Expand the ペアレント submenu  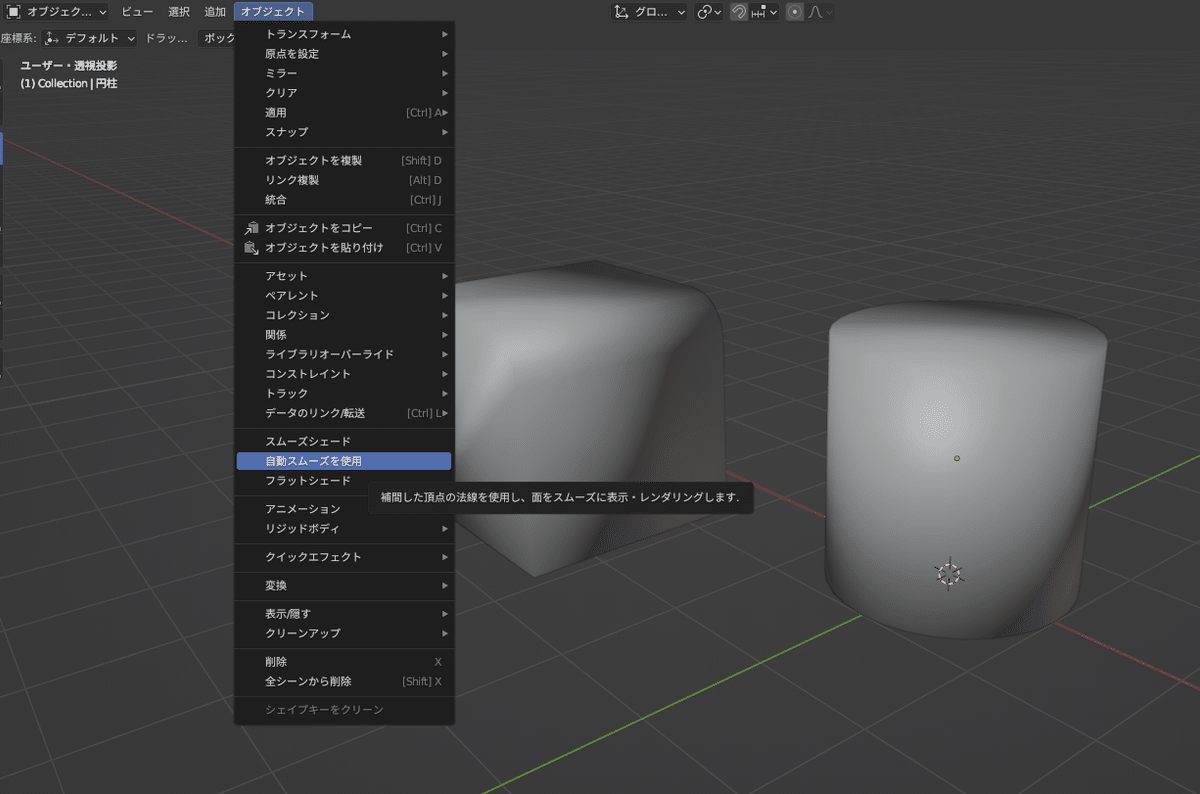(x=344, y=296)
